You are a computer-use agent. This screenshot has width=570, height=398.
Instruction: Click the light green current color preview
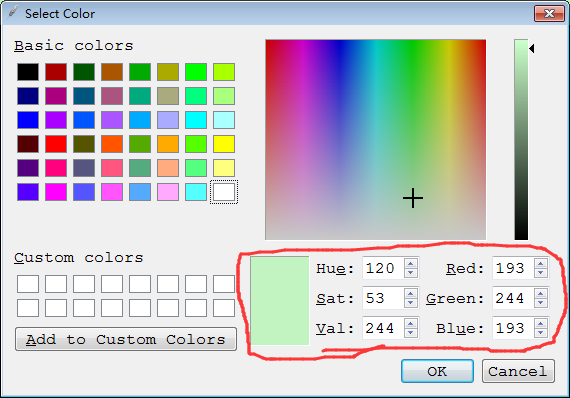(x=280, y=301)
